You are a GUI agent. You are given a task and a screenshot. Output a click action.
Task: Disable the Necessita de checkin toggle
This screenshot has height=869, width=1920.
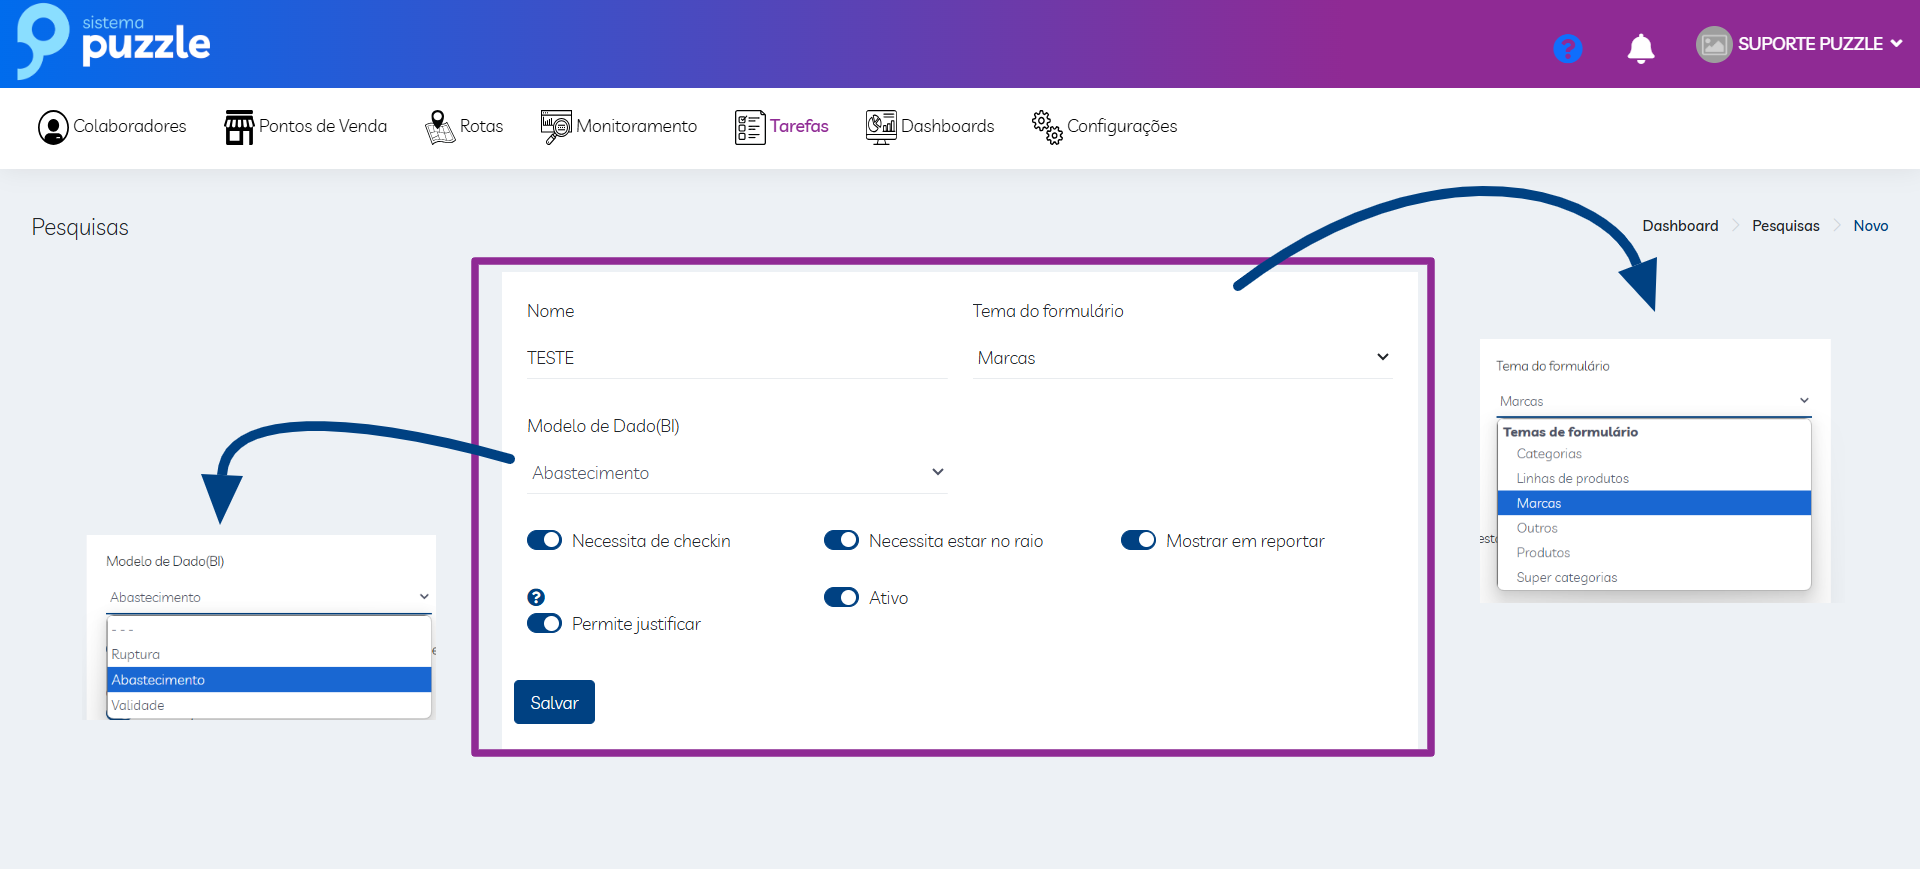pyautogui.click(x=545, y=540)
